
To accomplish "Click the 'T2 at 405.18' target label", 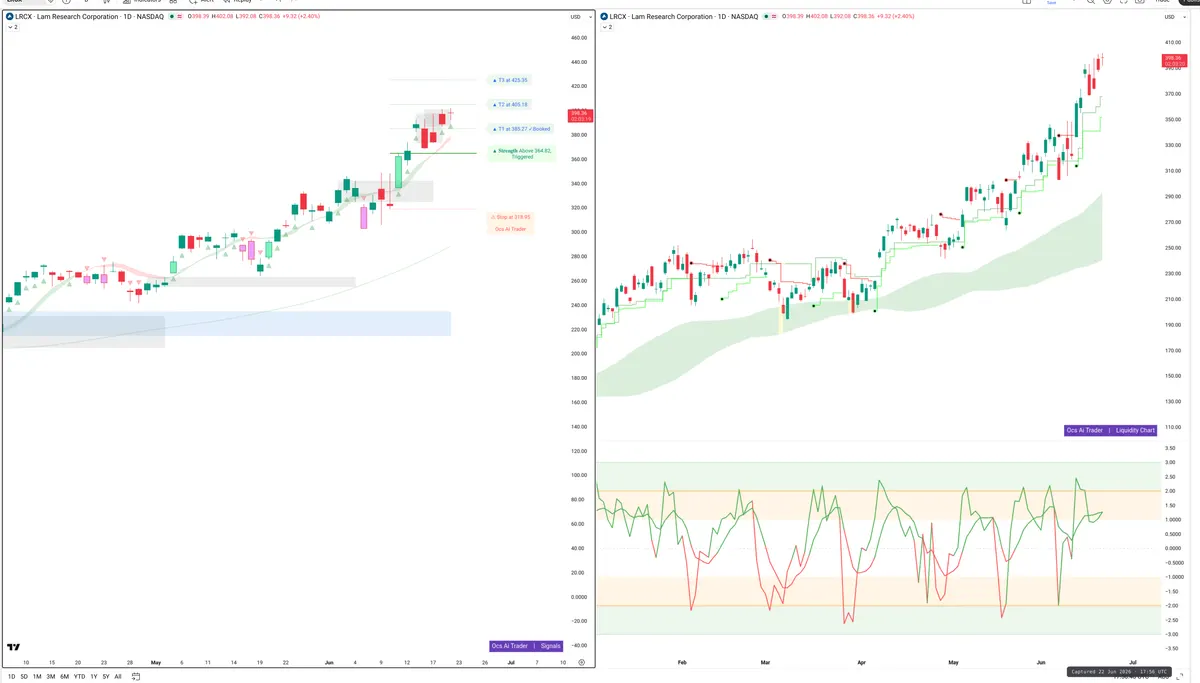I will coord(512,104).
